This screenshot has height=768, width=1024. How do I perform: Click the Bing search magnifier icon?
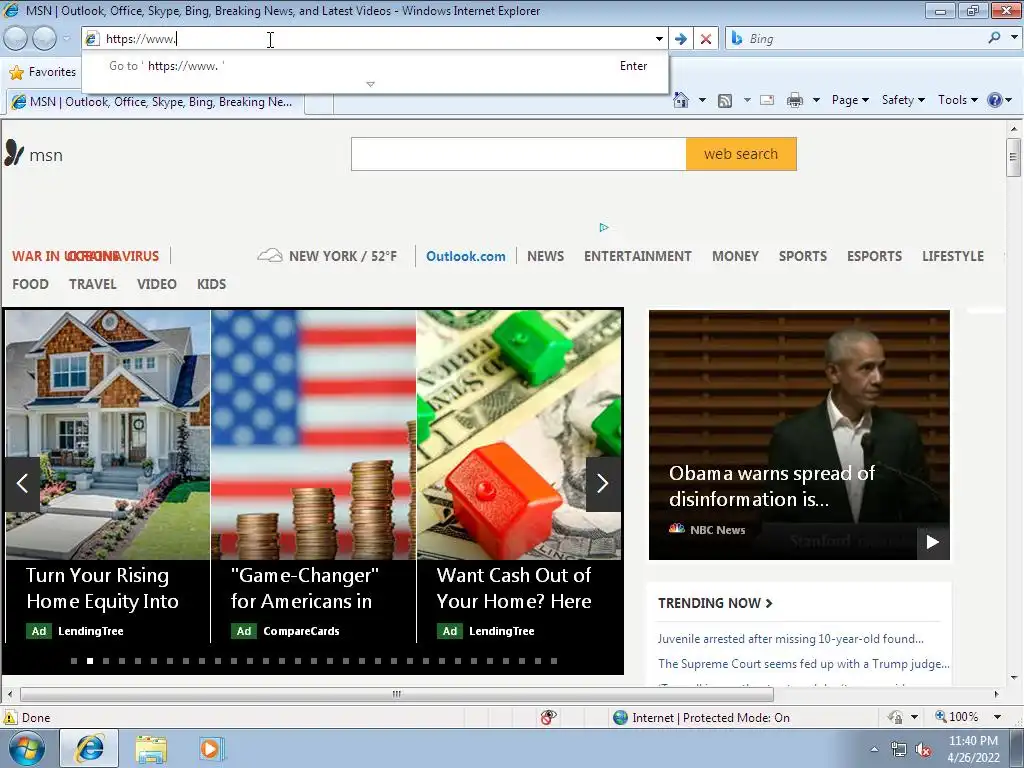coord(994,39)
